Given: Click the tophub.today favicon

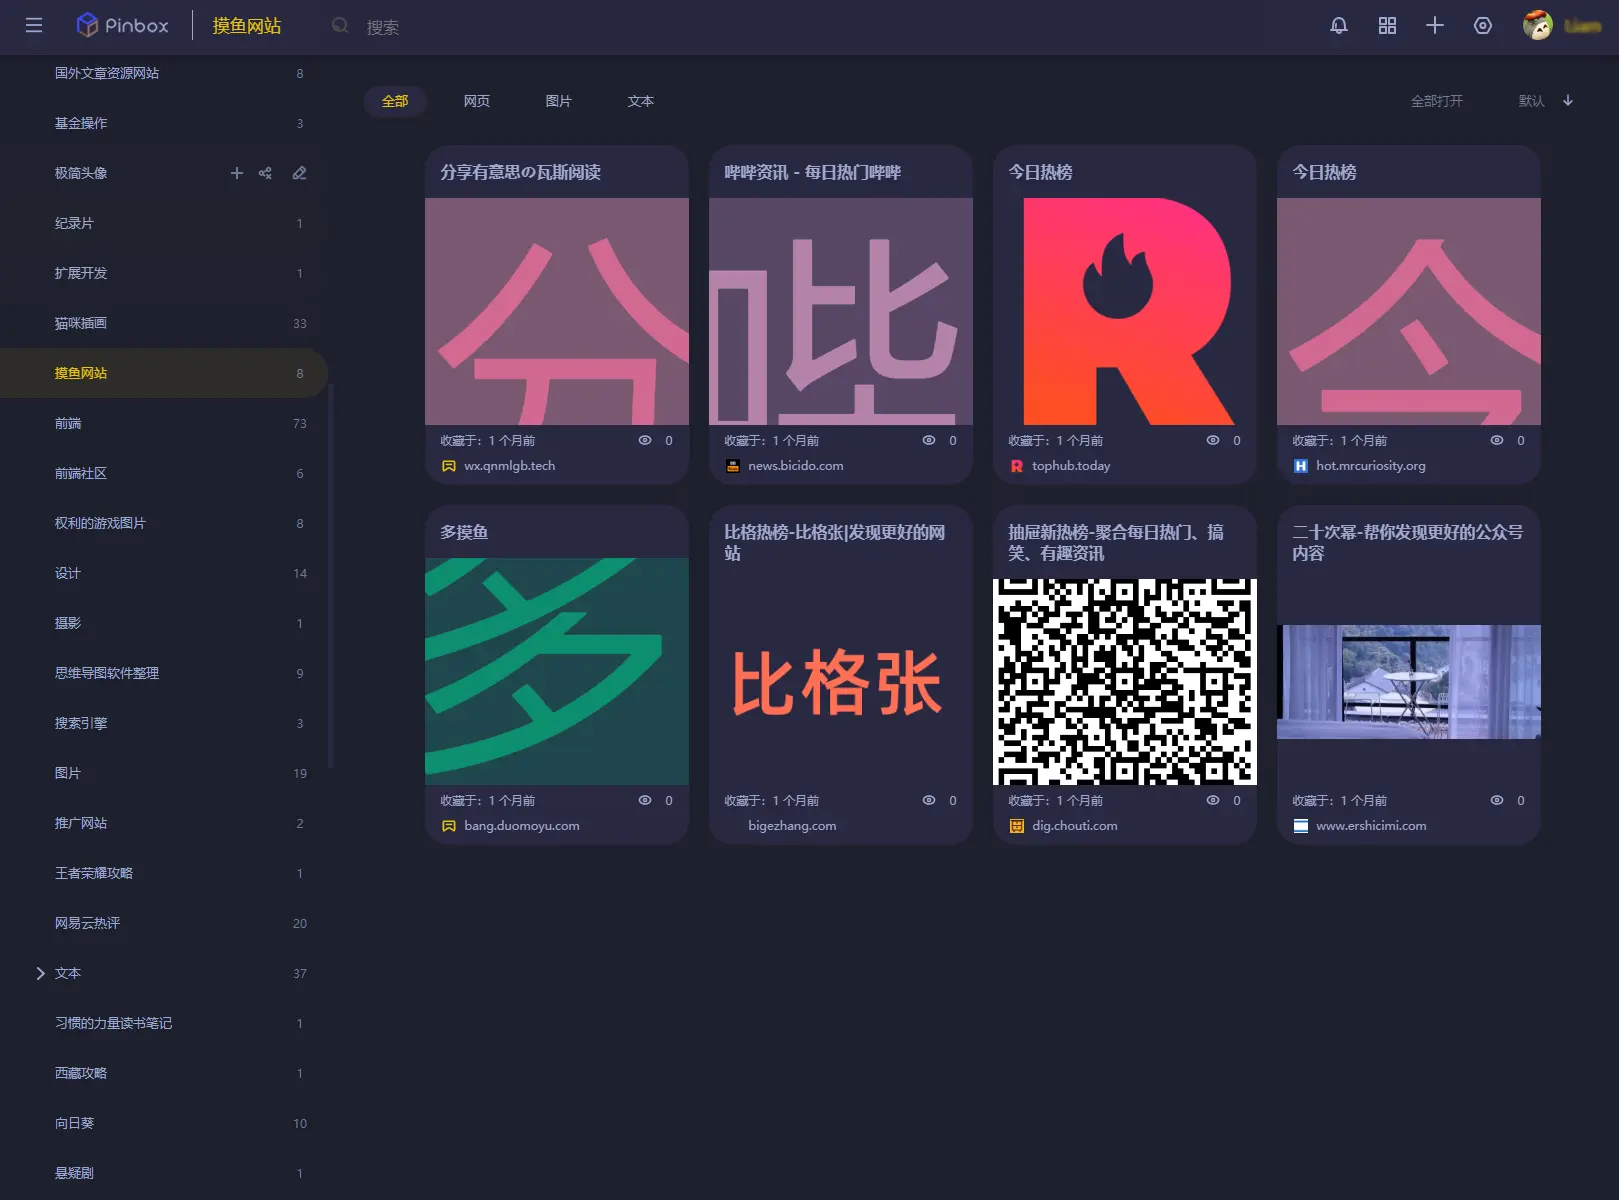Looking at the screenshot, I should tap(1017, 466).
